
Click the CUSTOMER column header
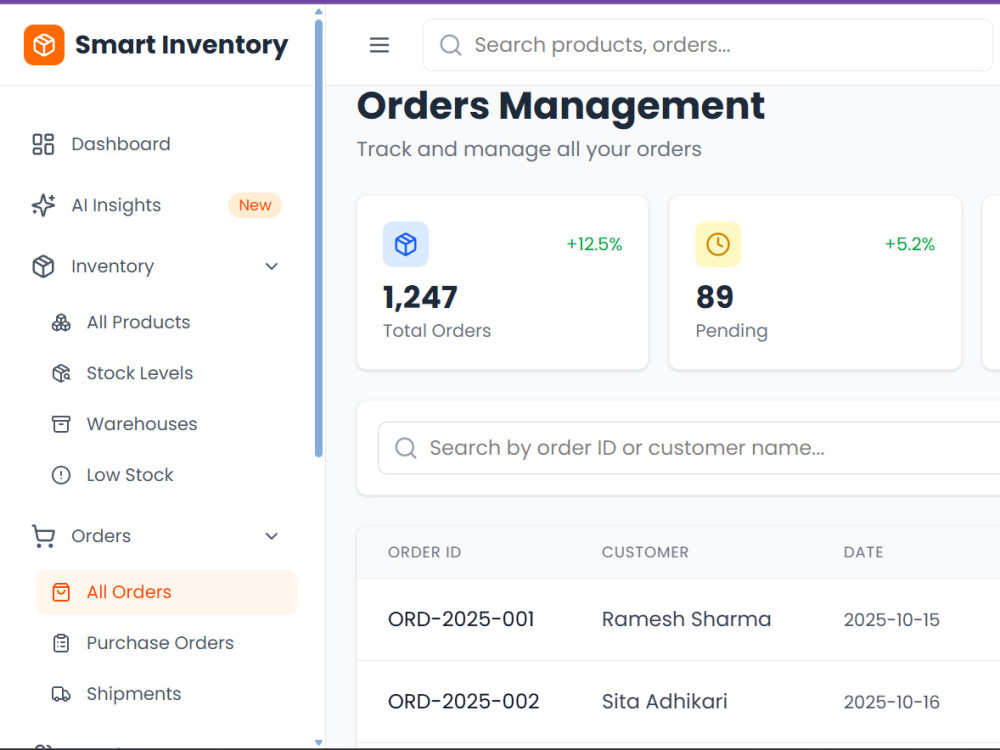pyautogui.click(x=645, y=552)
